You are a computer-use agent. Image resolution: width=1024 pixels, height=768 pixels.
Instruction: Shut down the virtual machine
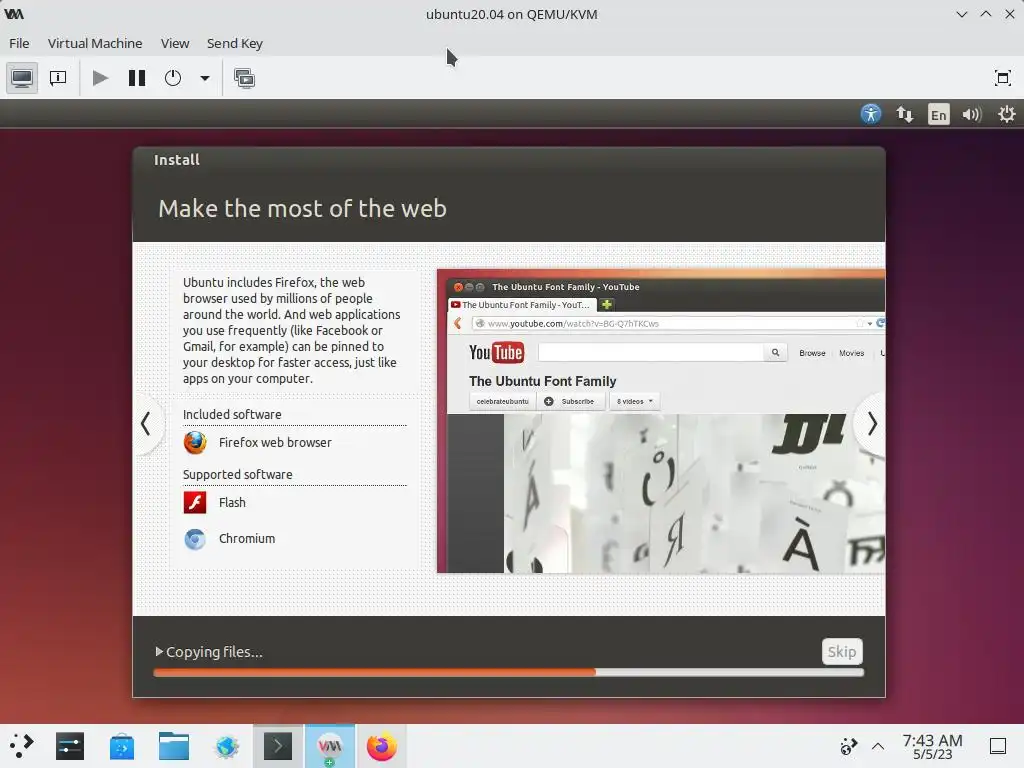(x=173, y=78)
